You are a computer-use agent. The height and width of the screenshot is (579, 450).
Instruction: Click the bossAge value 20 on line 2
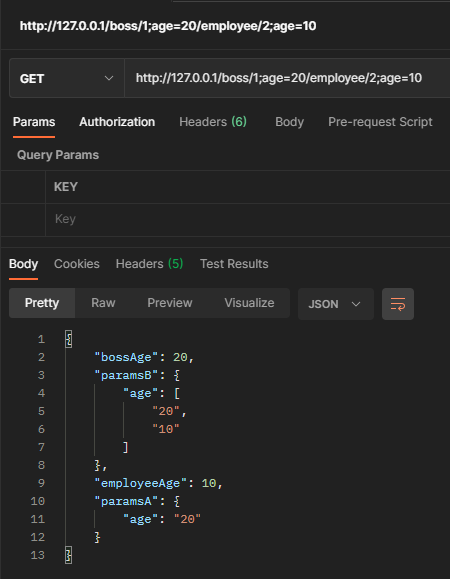tap(180, 357)
